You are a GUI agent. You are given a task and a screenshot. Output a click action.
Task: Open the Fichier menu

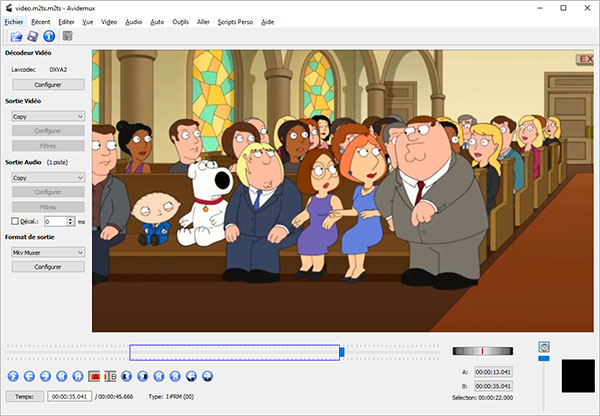[x=14, y=22]
